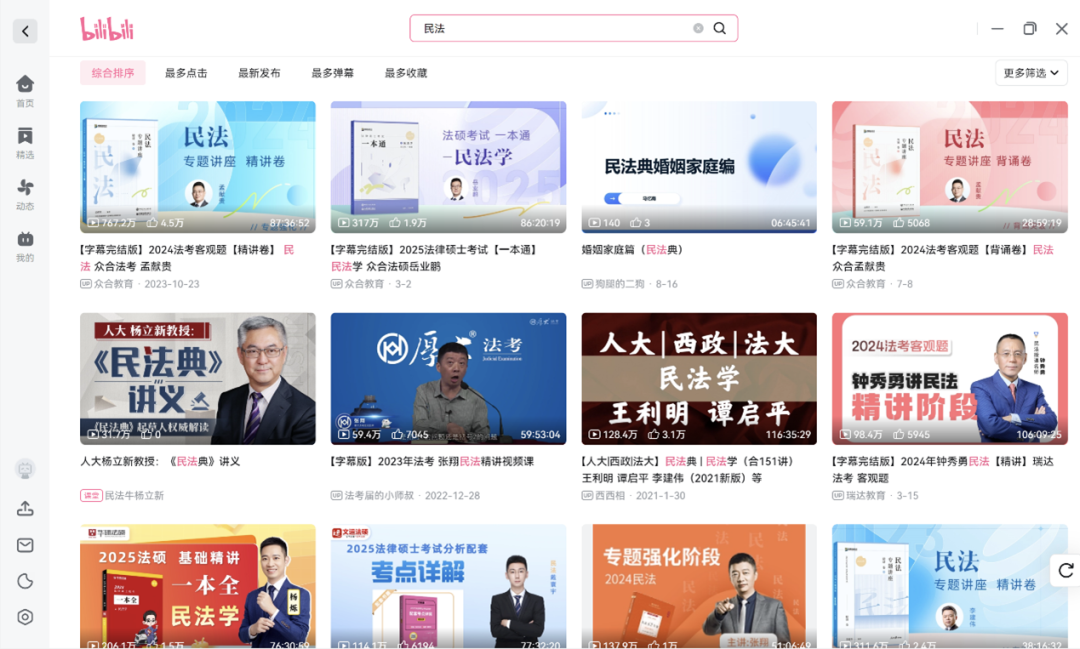Click the refresh button at right edge
This screenshot has width=1080, height=649.
1066,570
